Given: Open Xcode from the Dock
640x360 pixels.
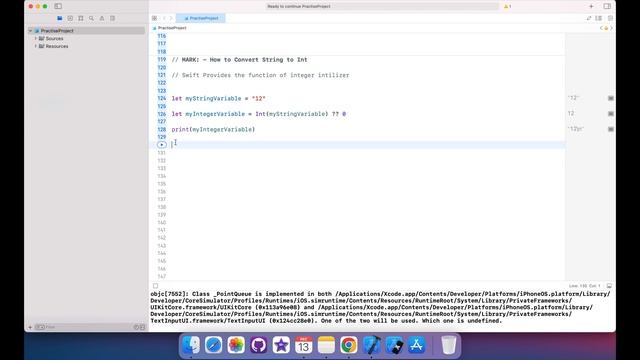Looking at the screenshot, I should click(371, 345).
